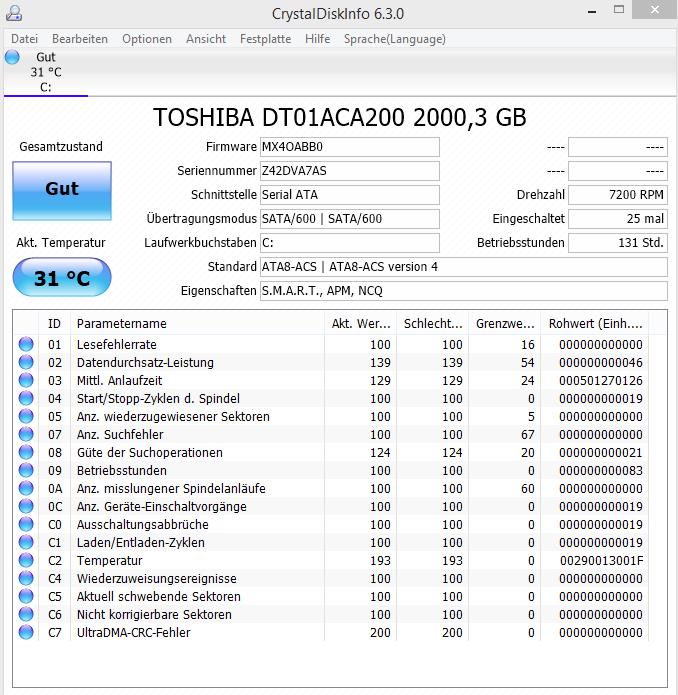The width and height of the screenshot is (678, 695).
Task: Click the Schnittstelle field Serial ATA
Action: [x=350, y=195]
